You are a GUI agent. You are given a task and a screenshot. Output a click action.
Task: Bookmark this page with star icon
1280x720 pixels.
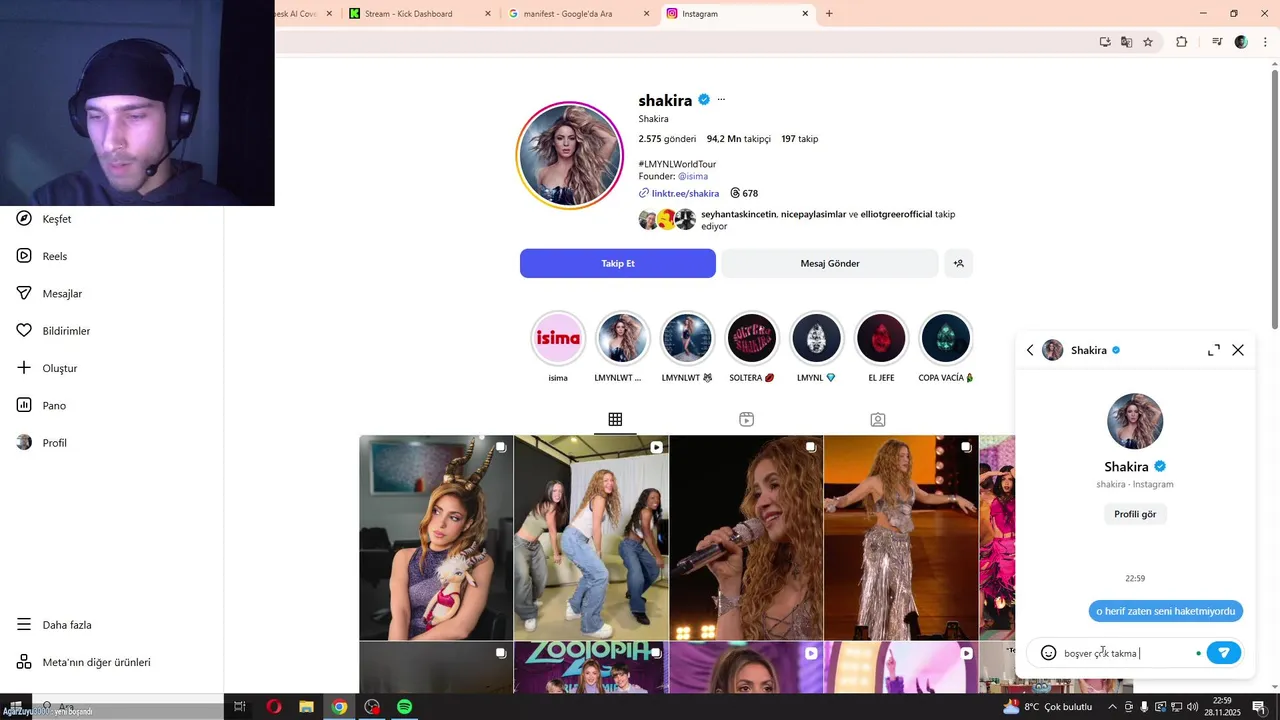pyautogui.click(x=1148, y=42)
